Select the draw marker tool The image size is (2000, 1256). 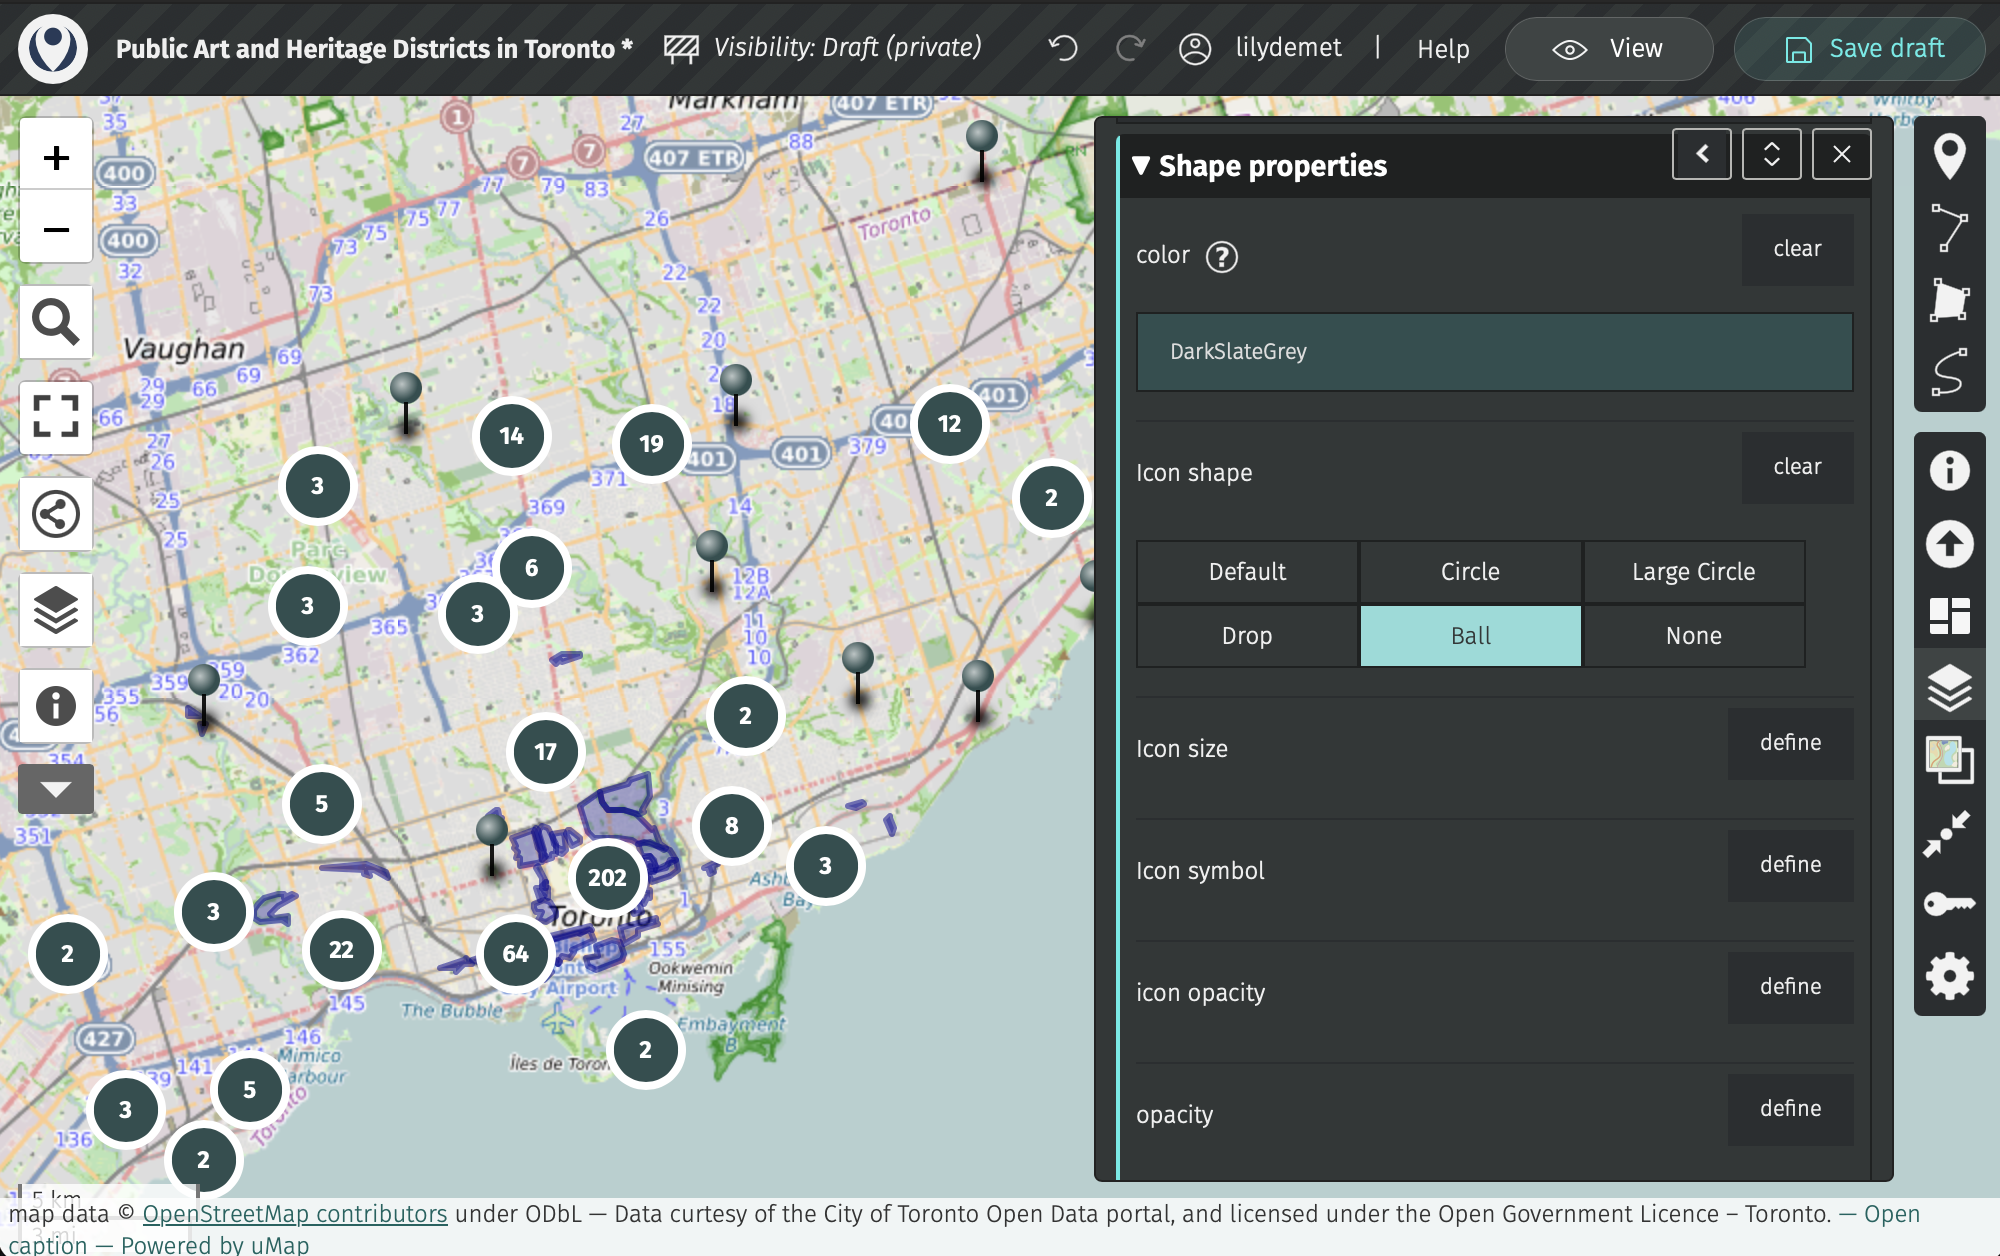tap(1949, 156)
